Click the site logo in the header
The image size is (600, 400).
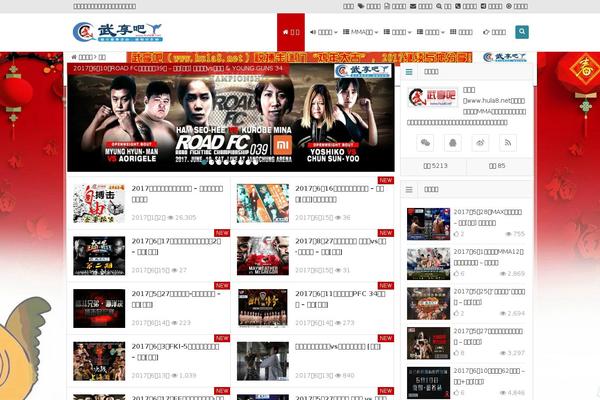117,32
